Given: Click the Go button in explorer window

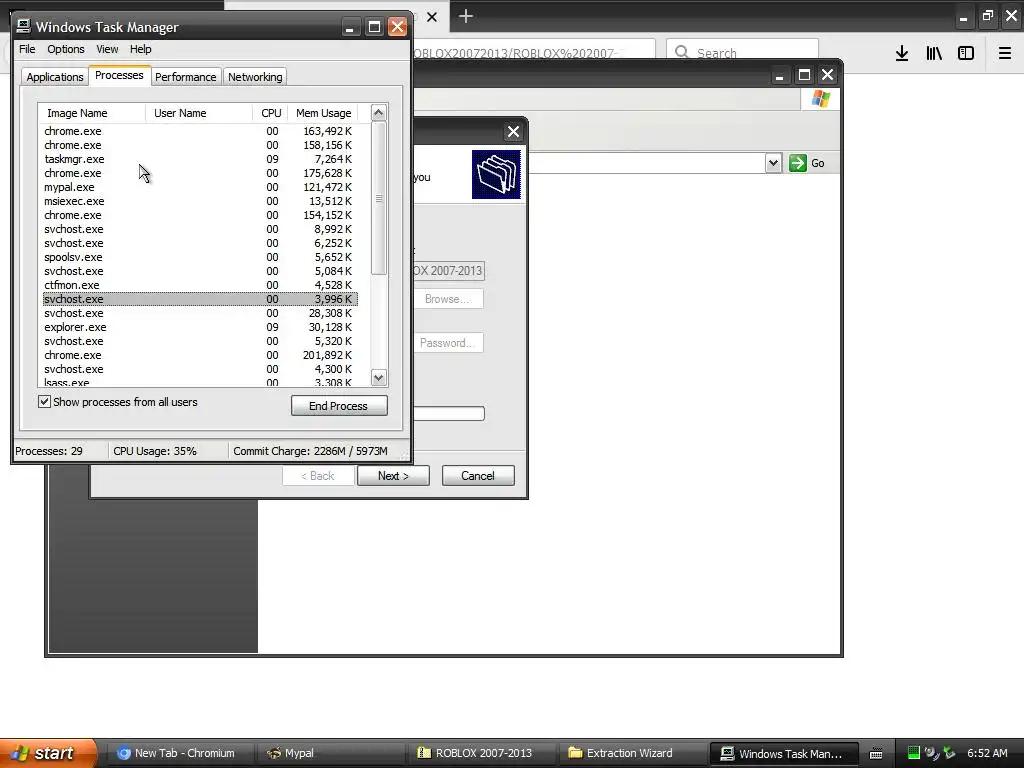Looking at the screenshot, I should tap(807, 163).
